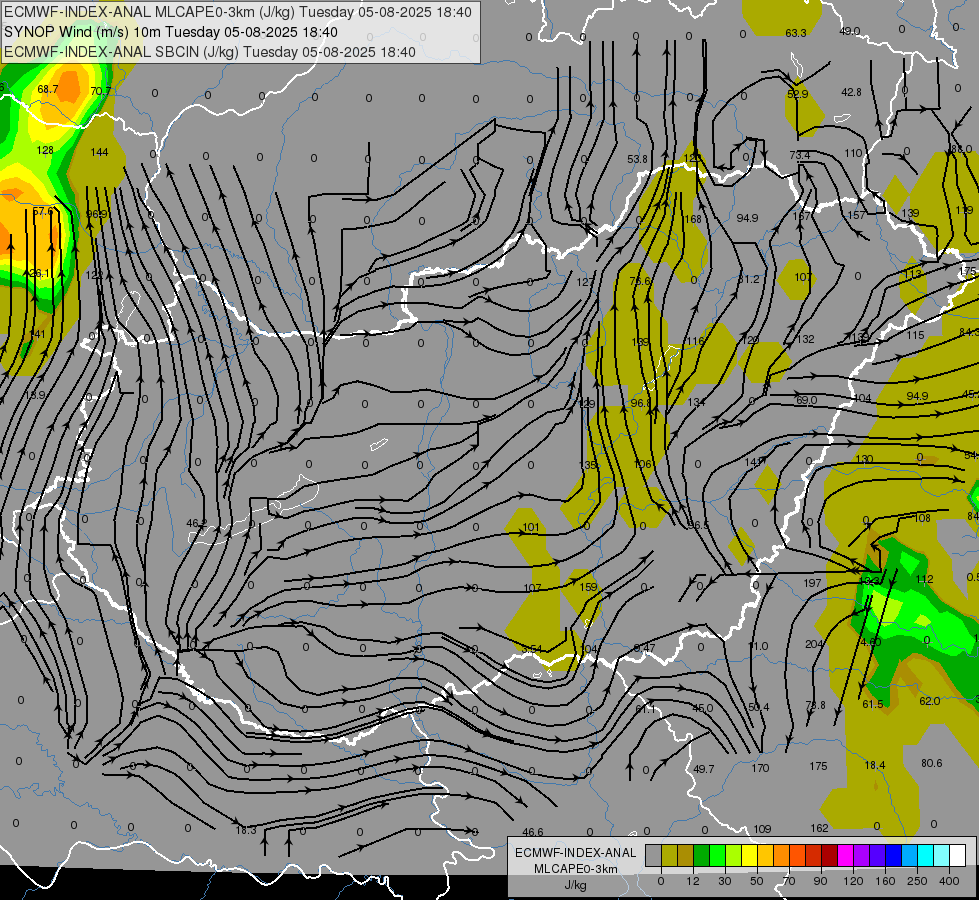Click the legend scale label 90
This screenshot has height=900, width=979.
point(820,881)
